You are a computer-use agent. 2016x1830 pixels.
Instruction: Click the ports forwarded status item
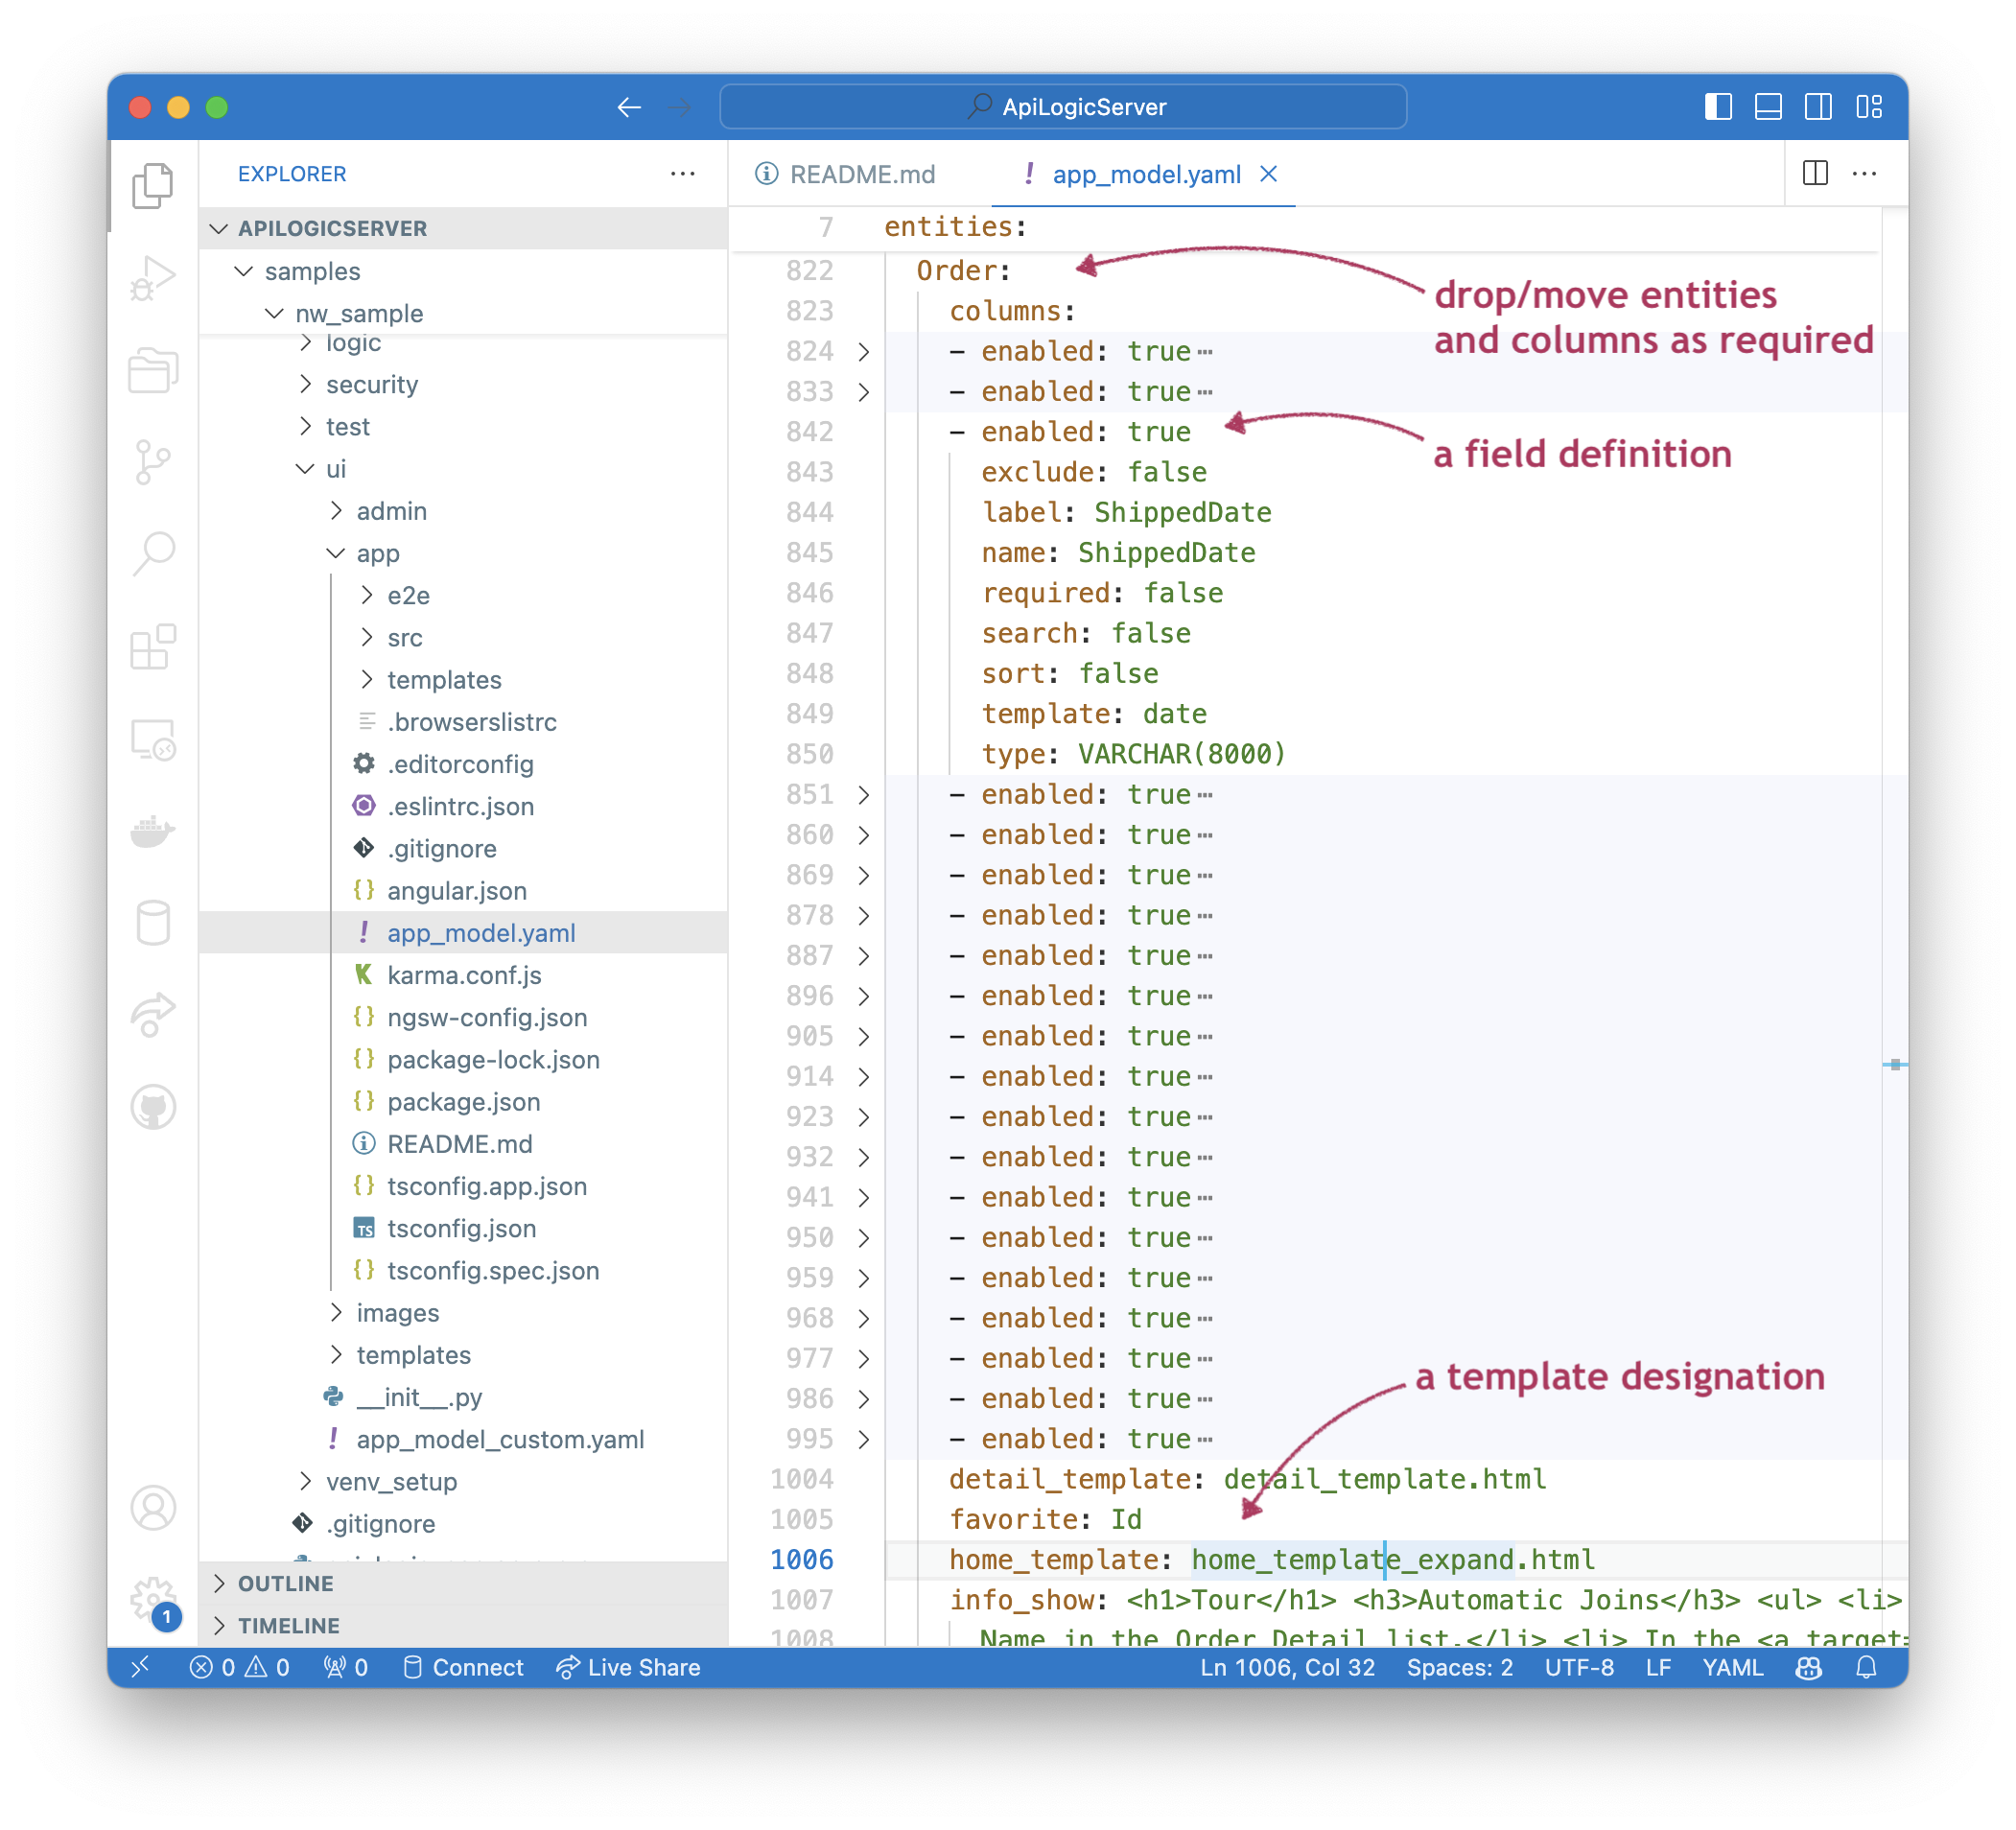346,1667
